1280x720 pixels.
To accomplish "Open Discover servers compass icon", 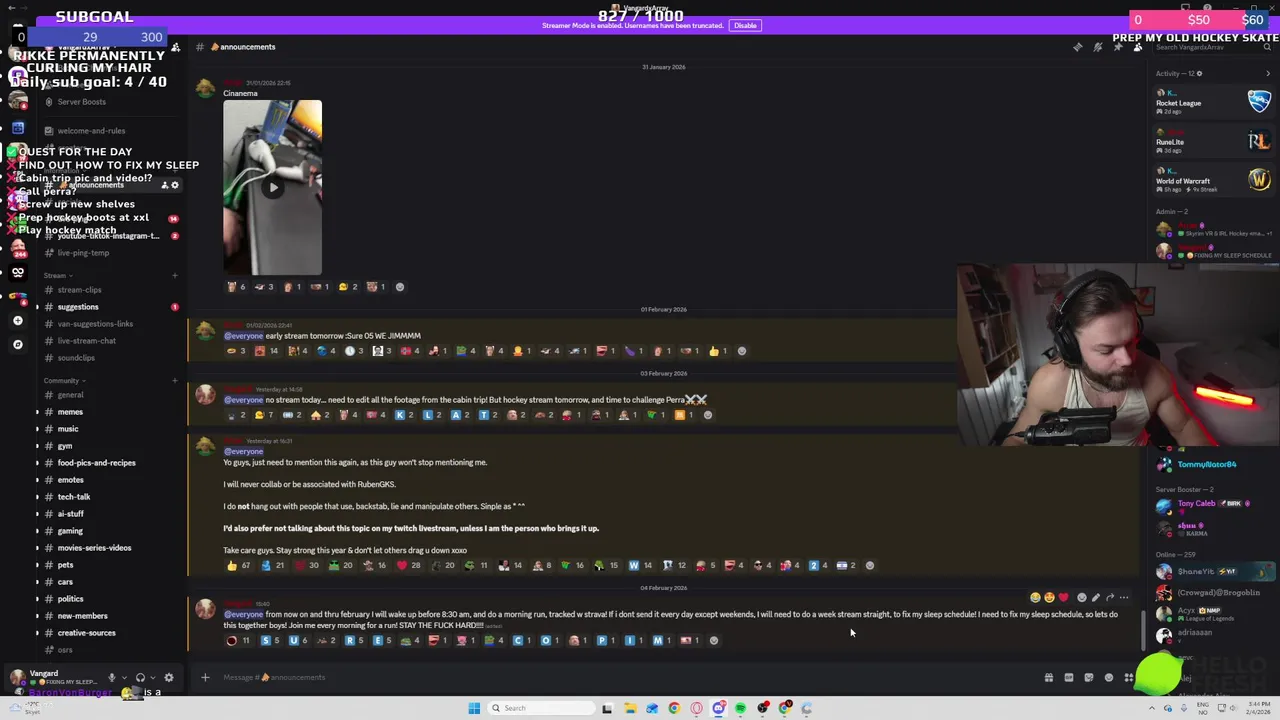I will pyautogui.click(x=17, y=344).
